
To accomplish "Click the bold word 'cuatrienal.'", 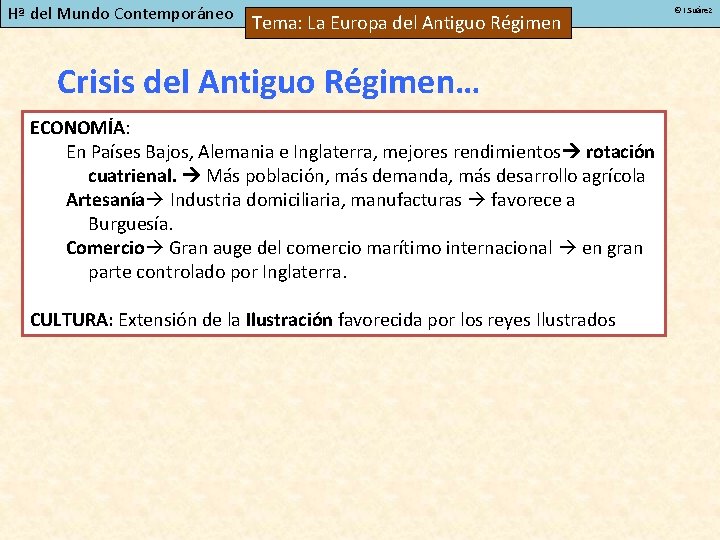I will 132,176.
